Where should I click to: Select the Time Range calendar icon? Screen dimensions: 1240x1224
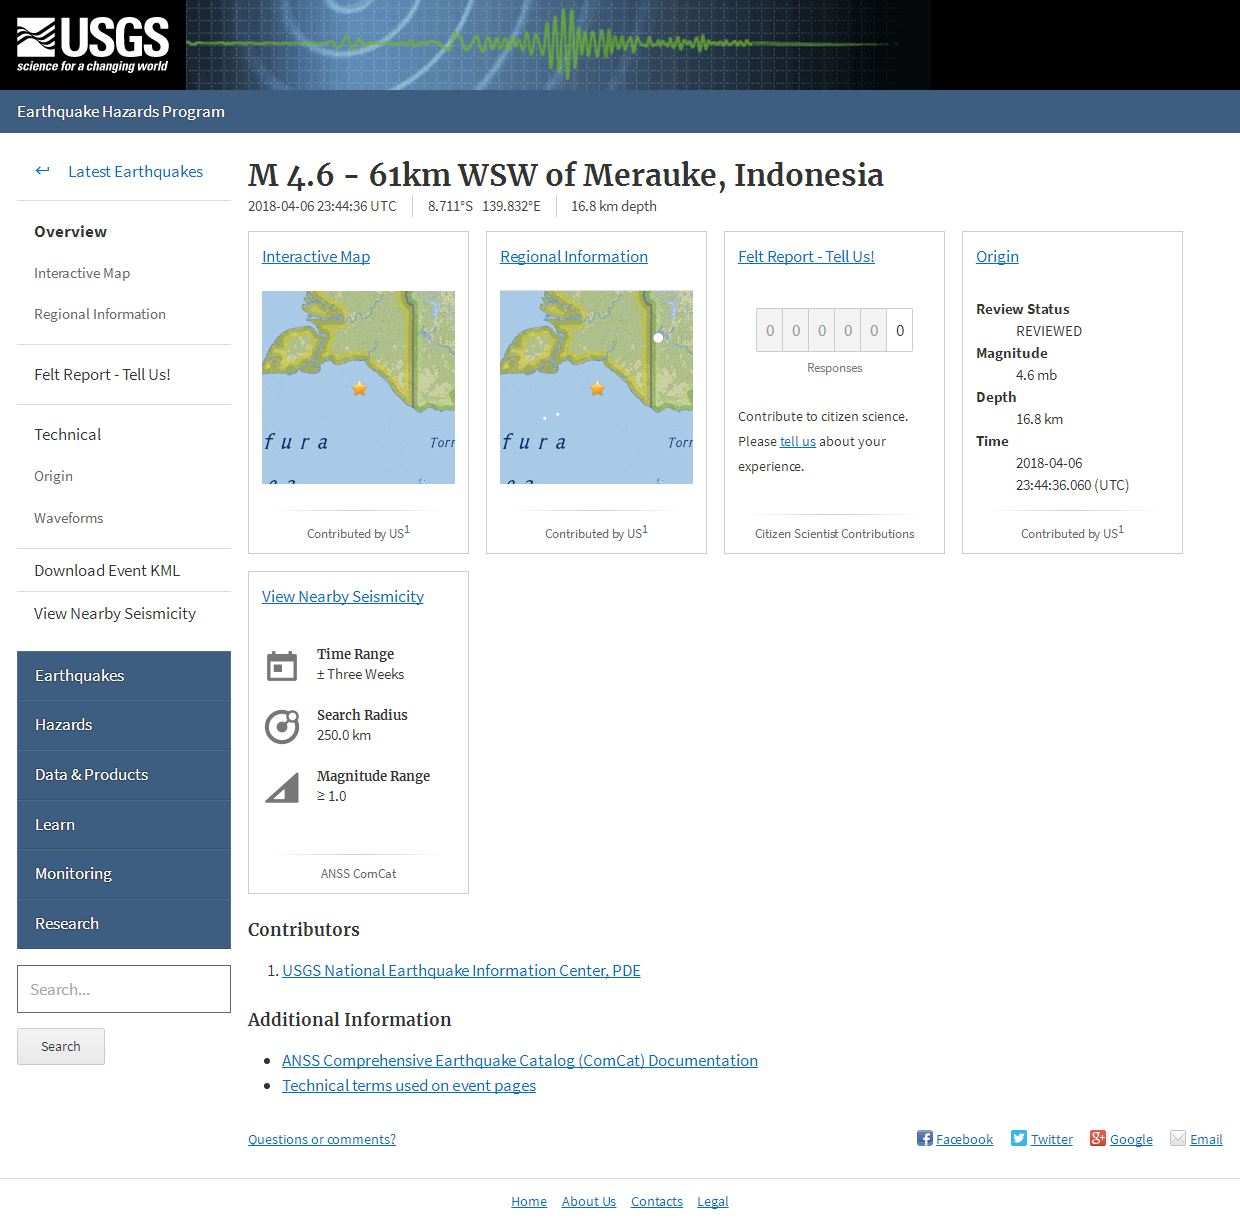pyautogui.click(x=283, y=665)
